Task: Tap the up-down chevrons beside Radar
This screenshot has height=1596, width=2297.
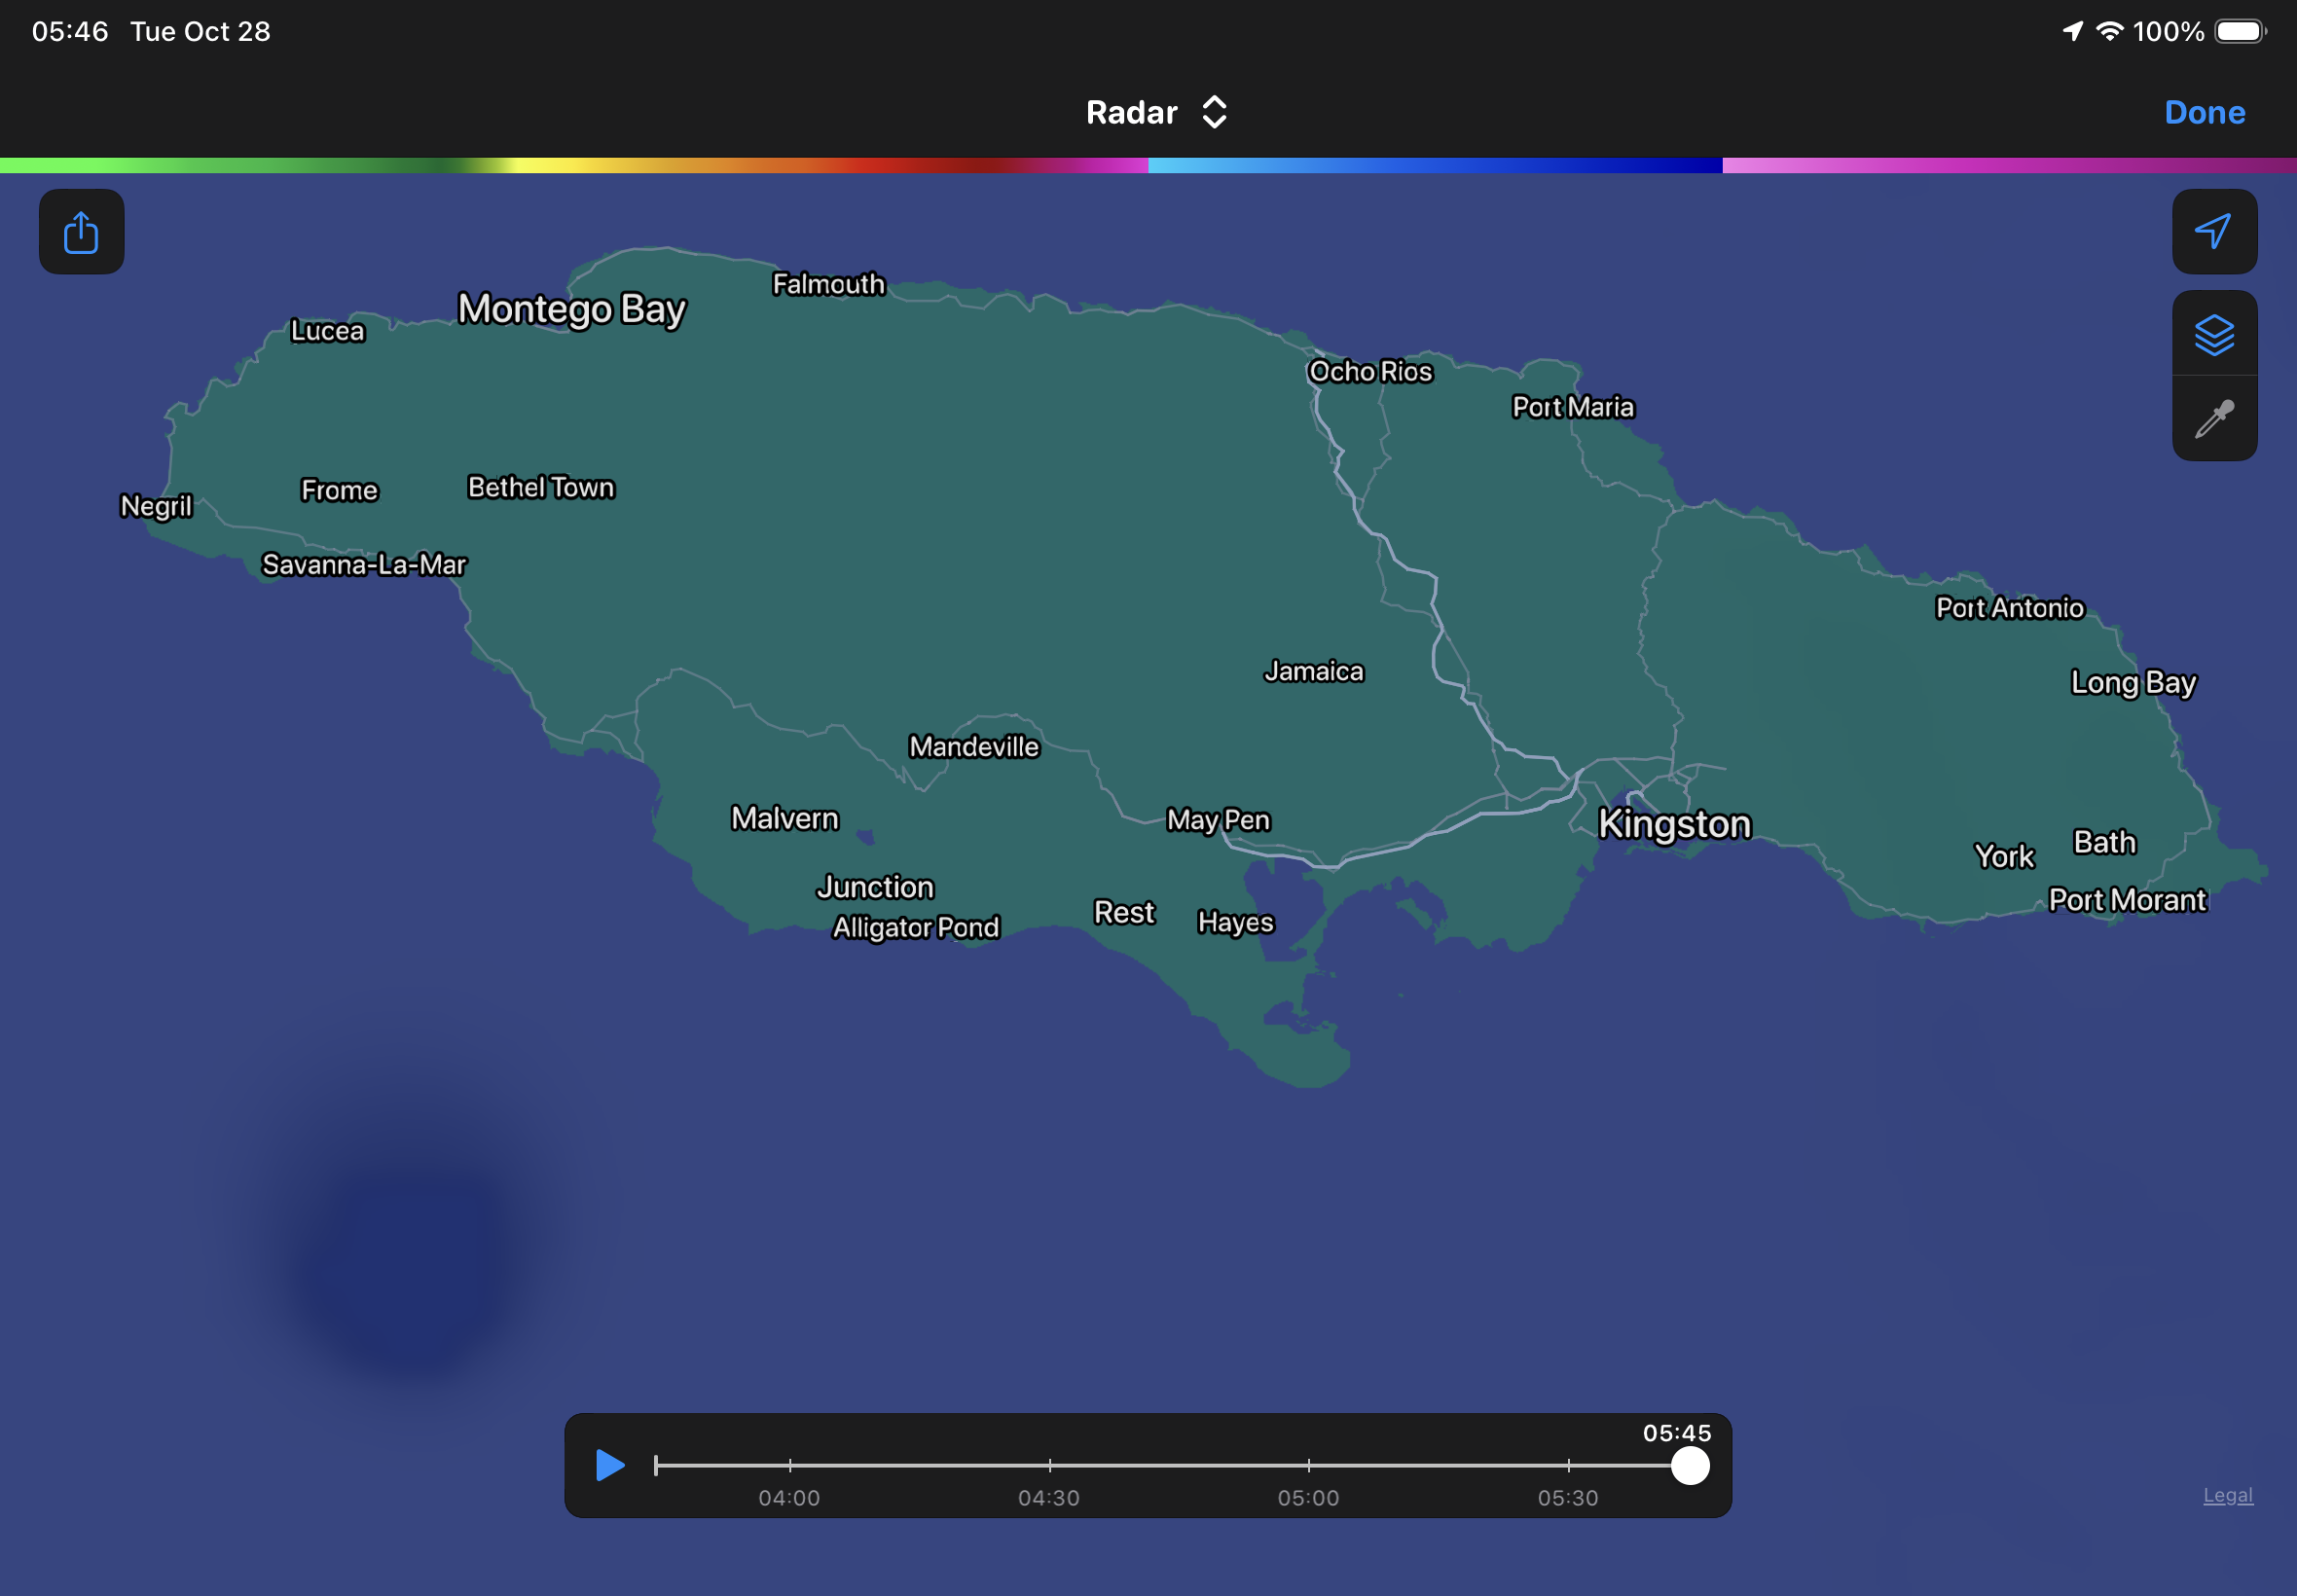Action: [x=1214, y=112]
